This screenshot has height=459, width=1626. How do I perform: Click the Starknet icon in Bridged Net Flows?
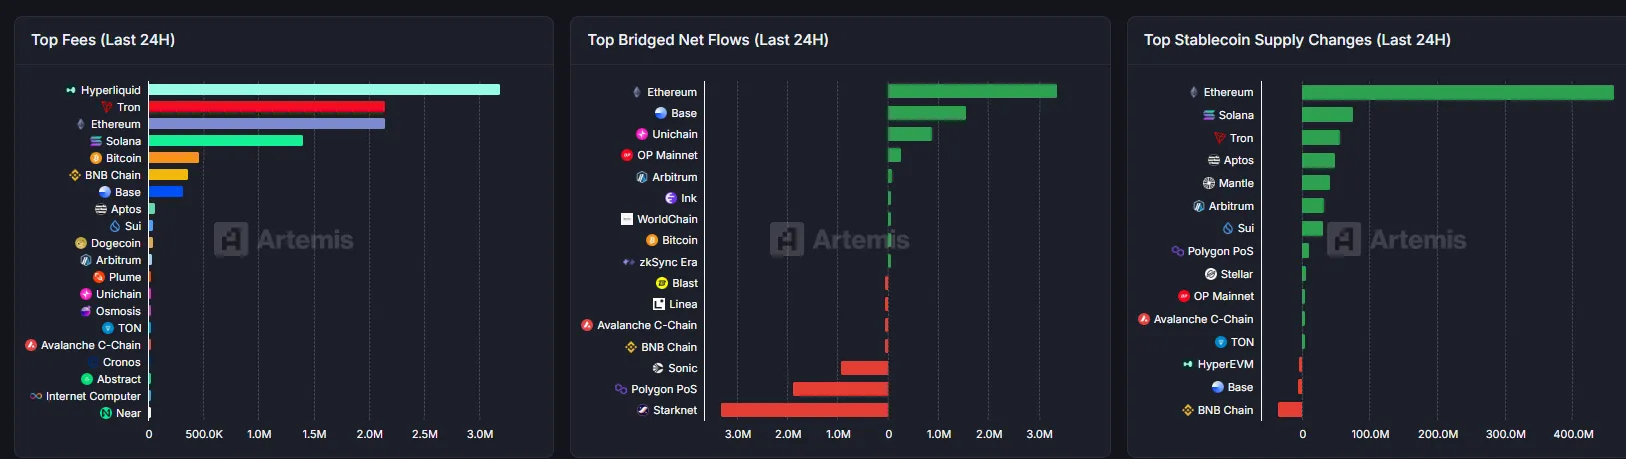point(643,410)
